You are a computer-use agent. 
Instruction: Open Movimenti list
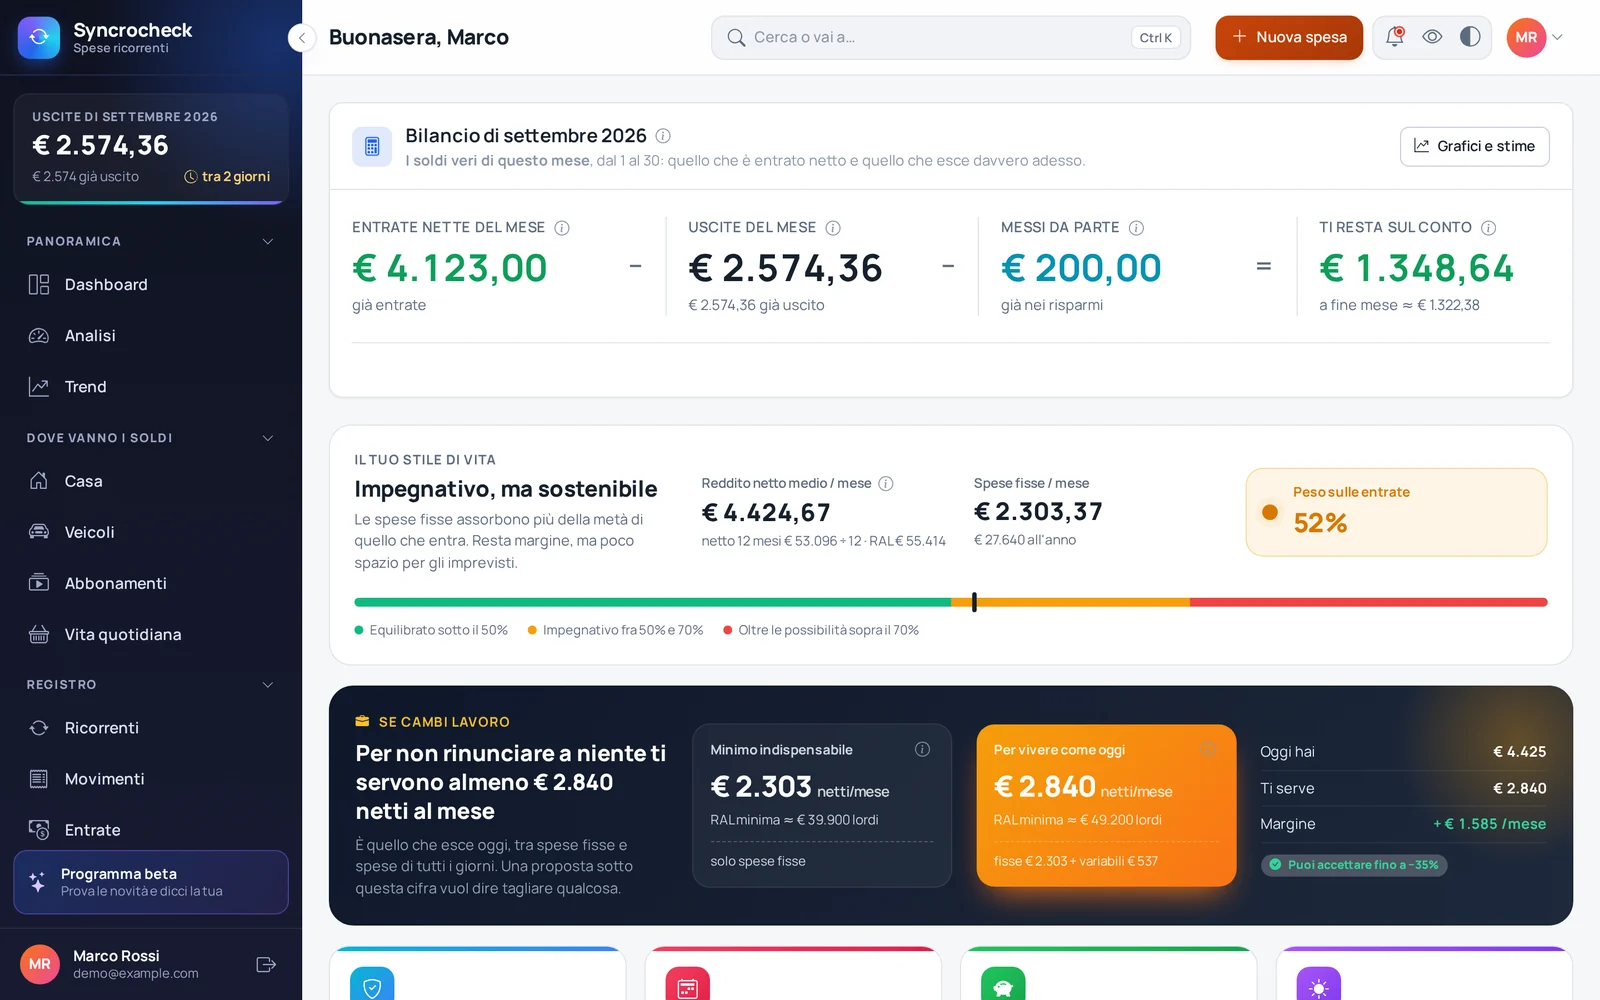click(x=150, y=779)
